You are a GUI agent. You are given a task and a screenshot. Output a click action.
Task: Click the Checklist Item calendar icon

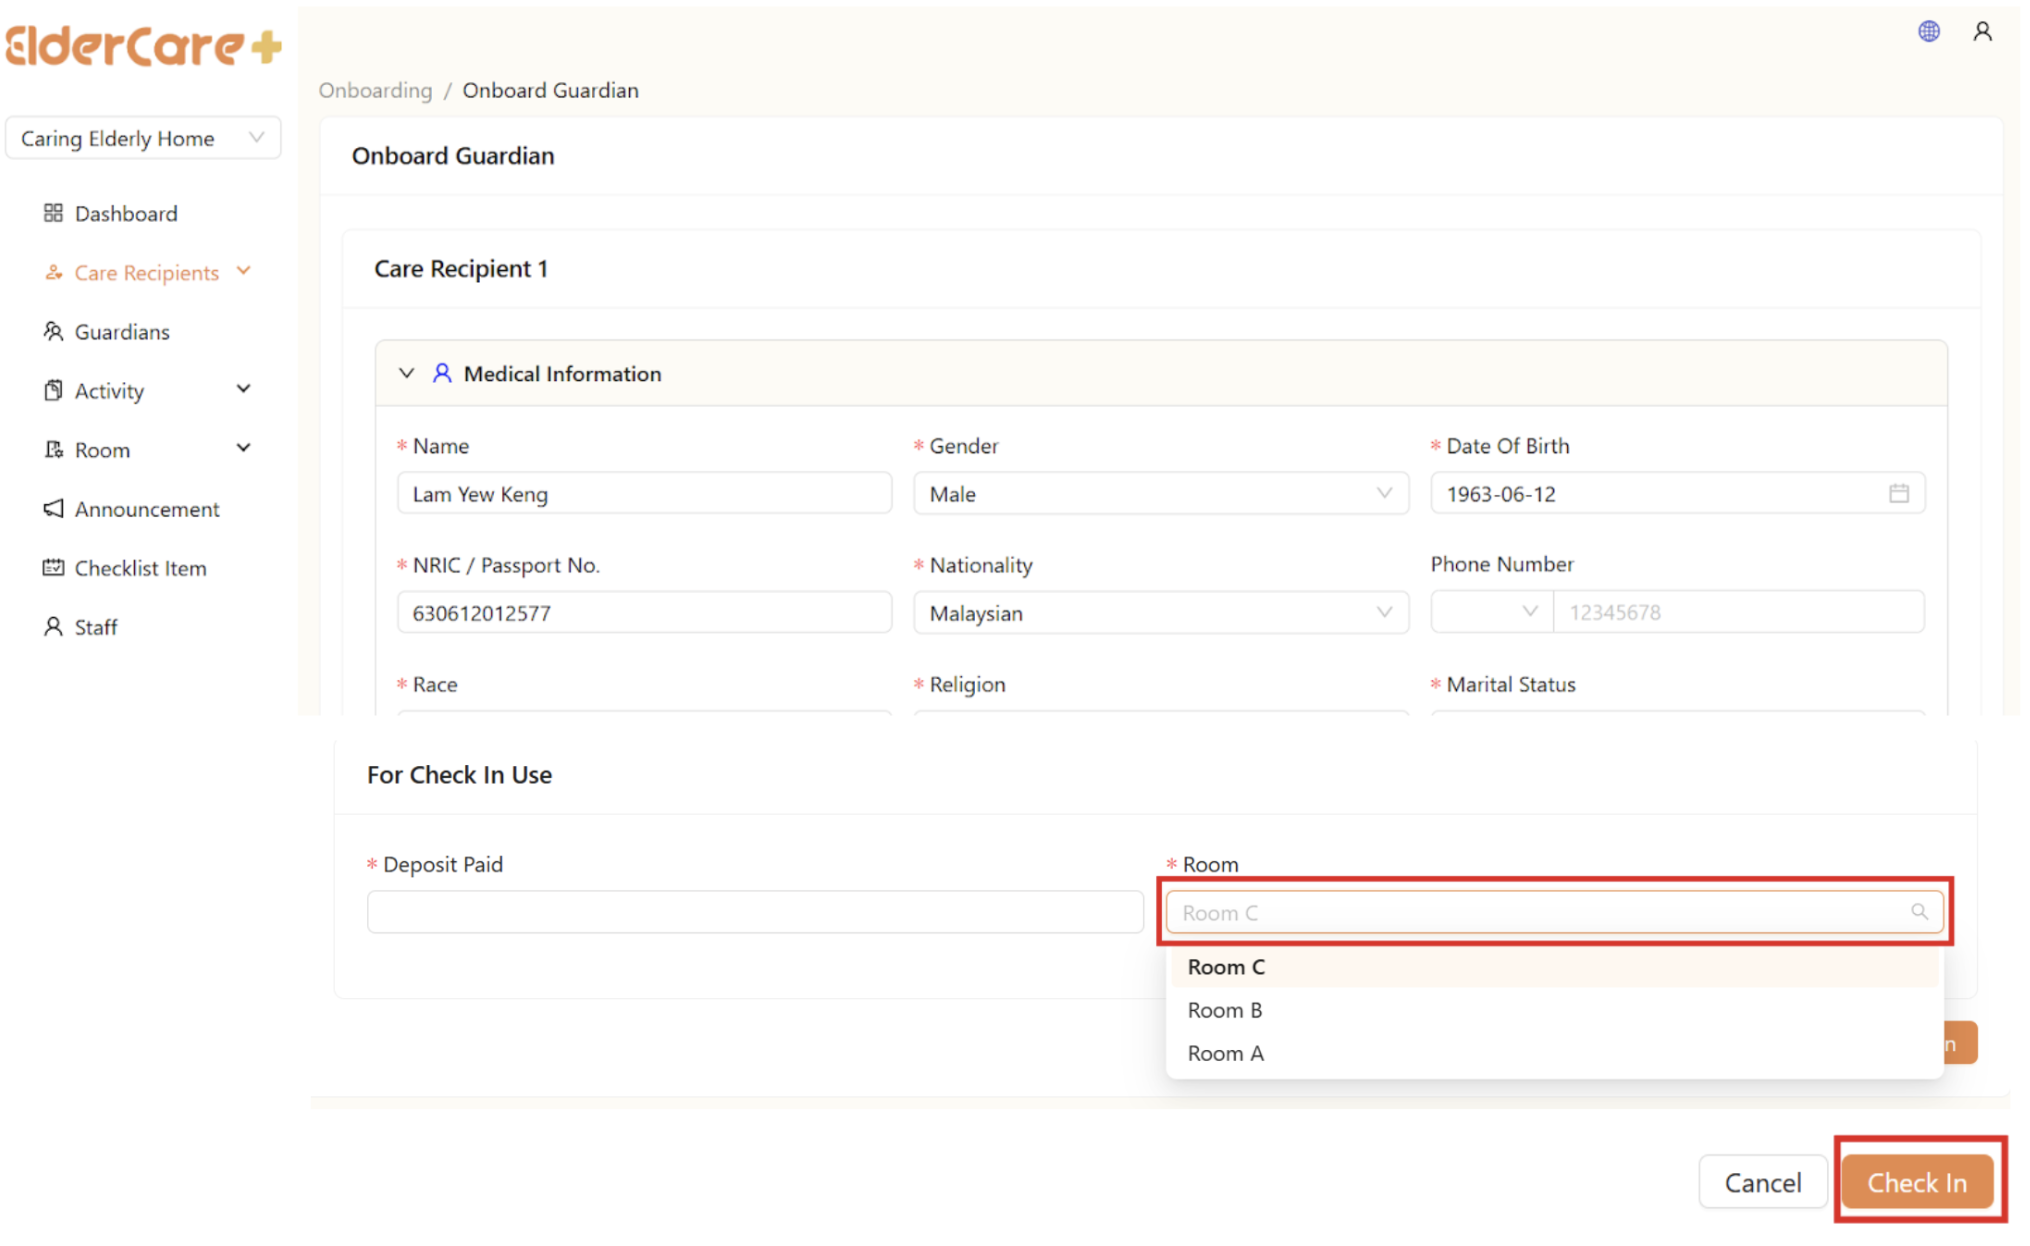tap(53, 567)
